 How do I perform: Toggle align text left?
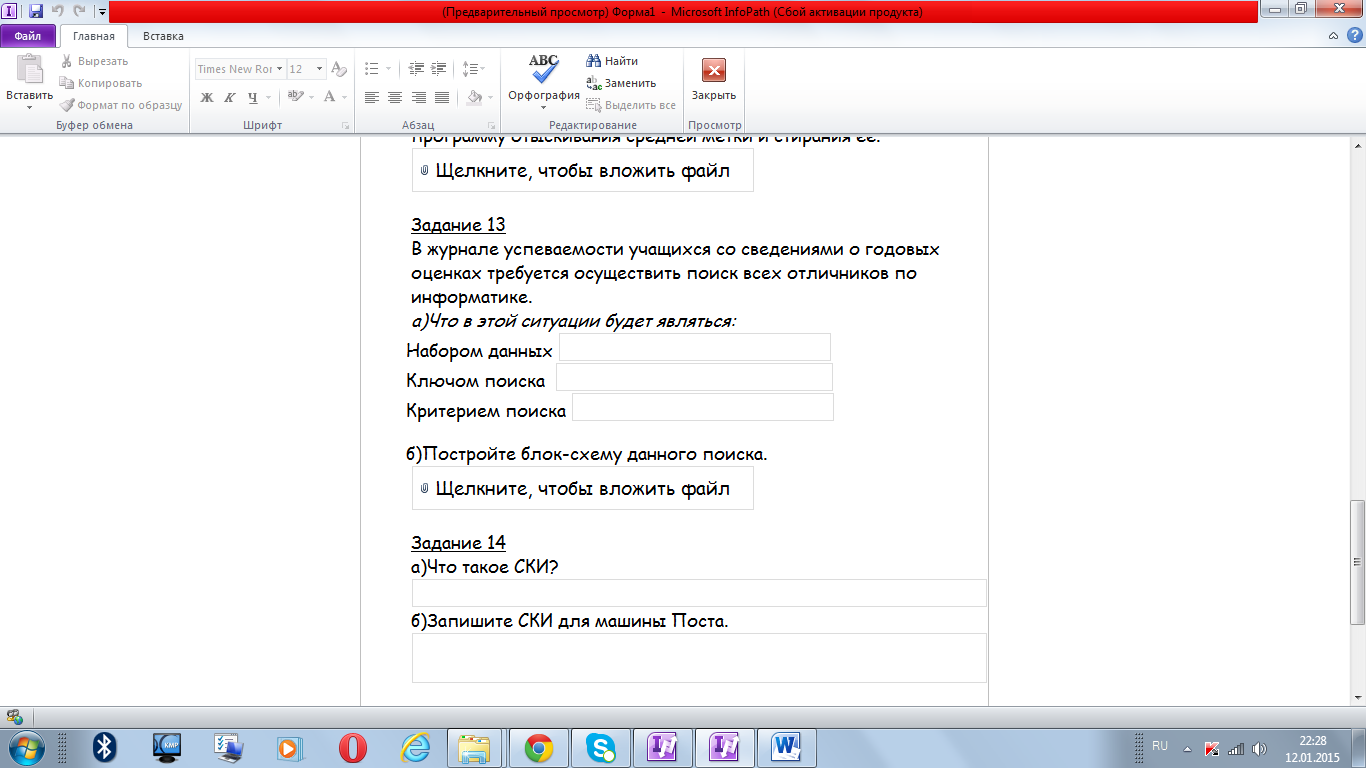point(372,97)
